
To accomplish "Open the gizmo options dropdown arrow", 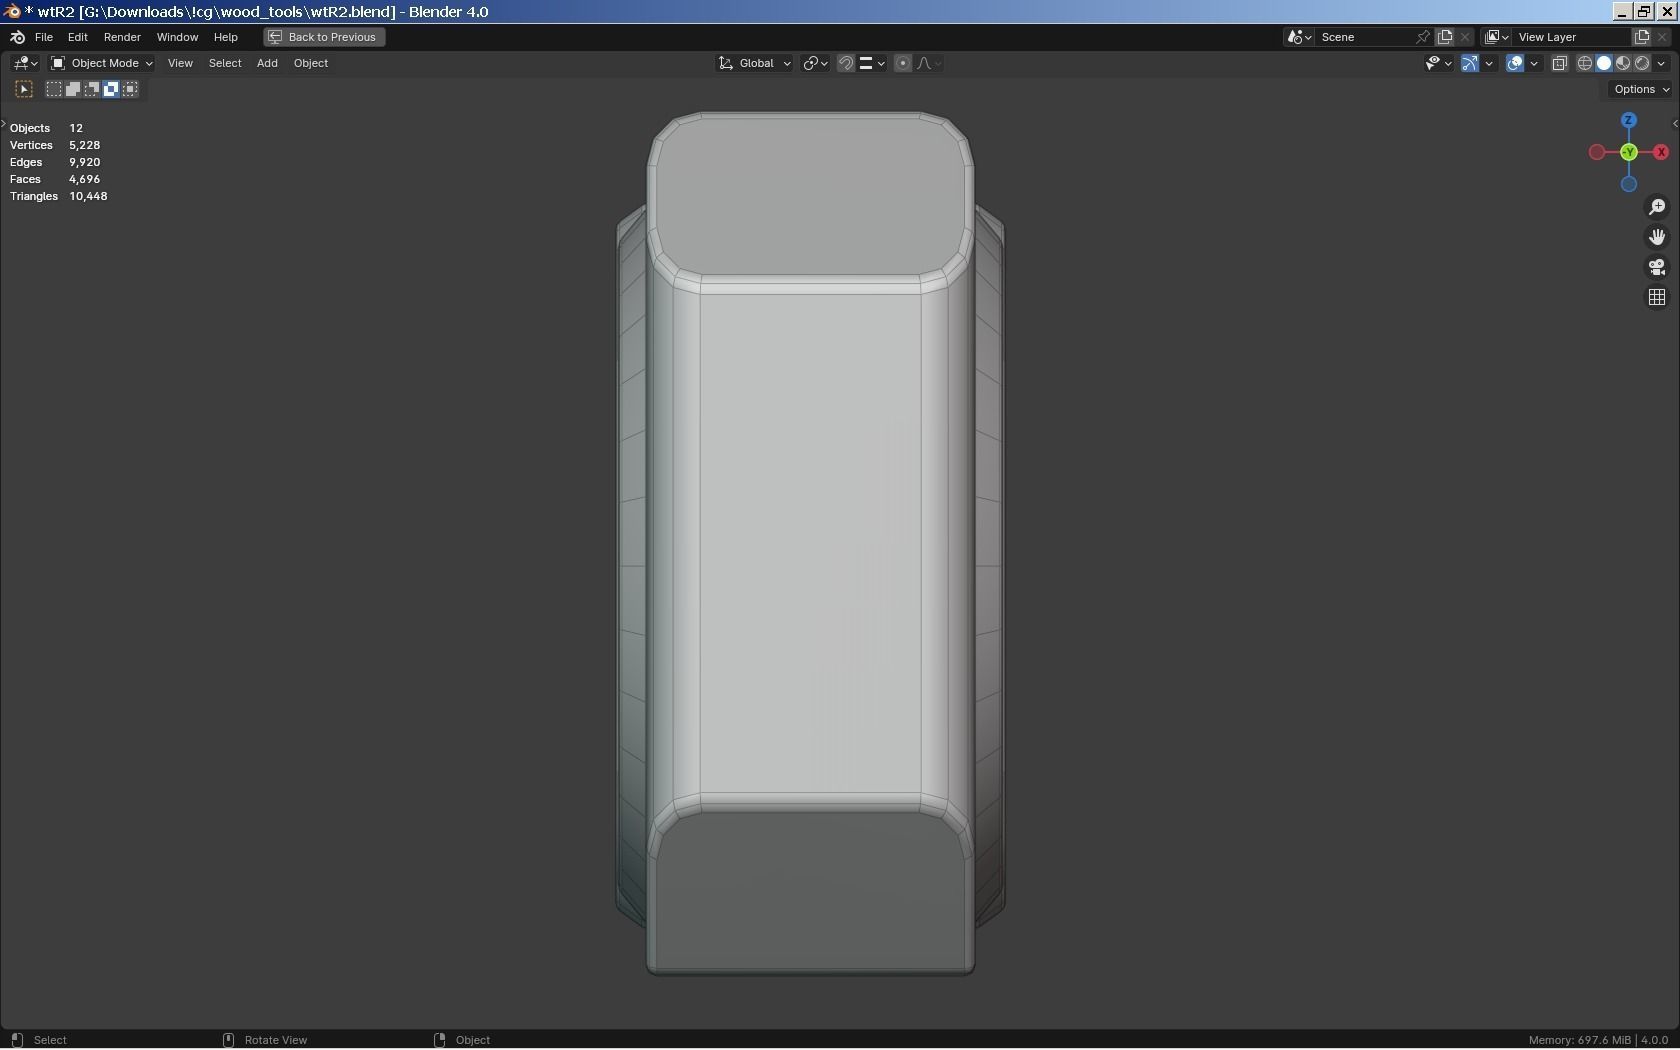I will [1489, 63].
